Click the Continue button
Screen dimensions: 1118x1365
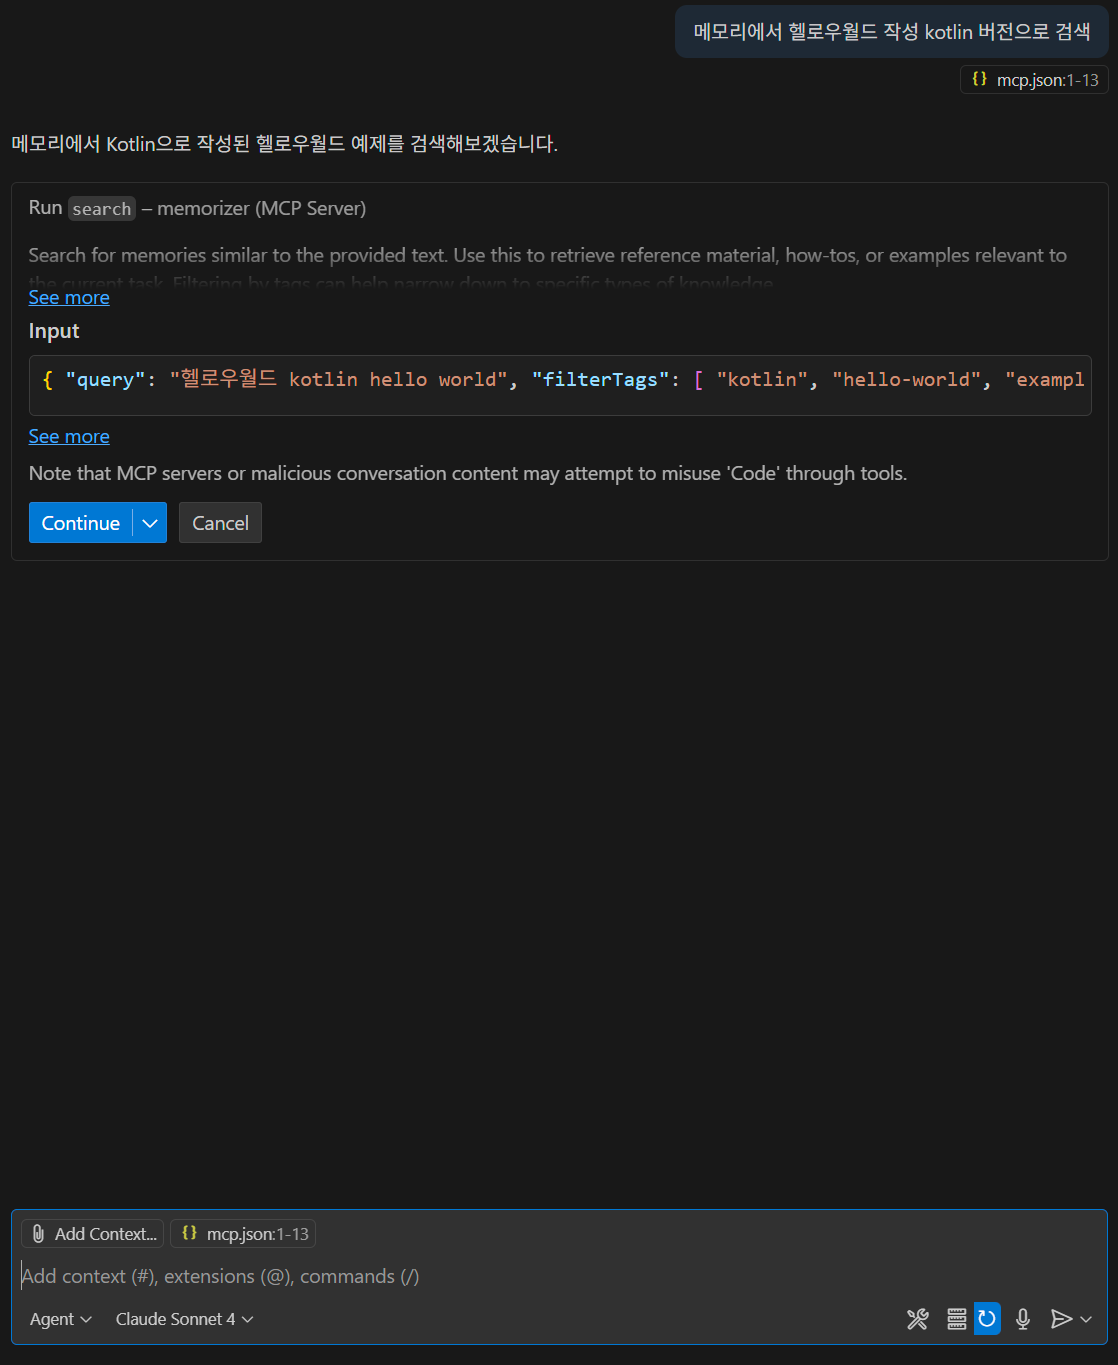[81, 523]
